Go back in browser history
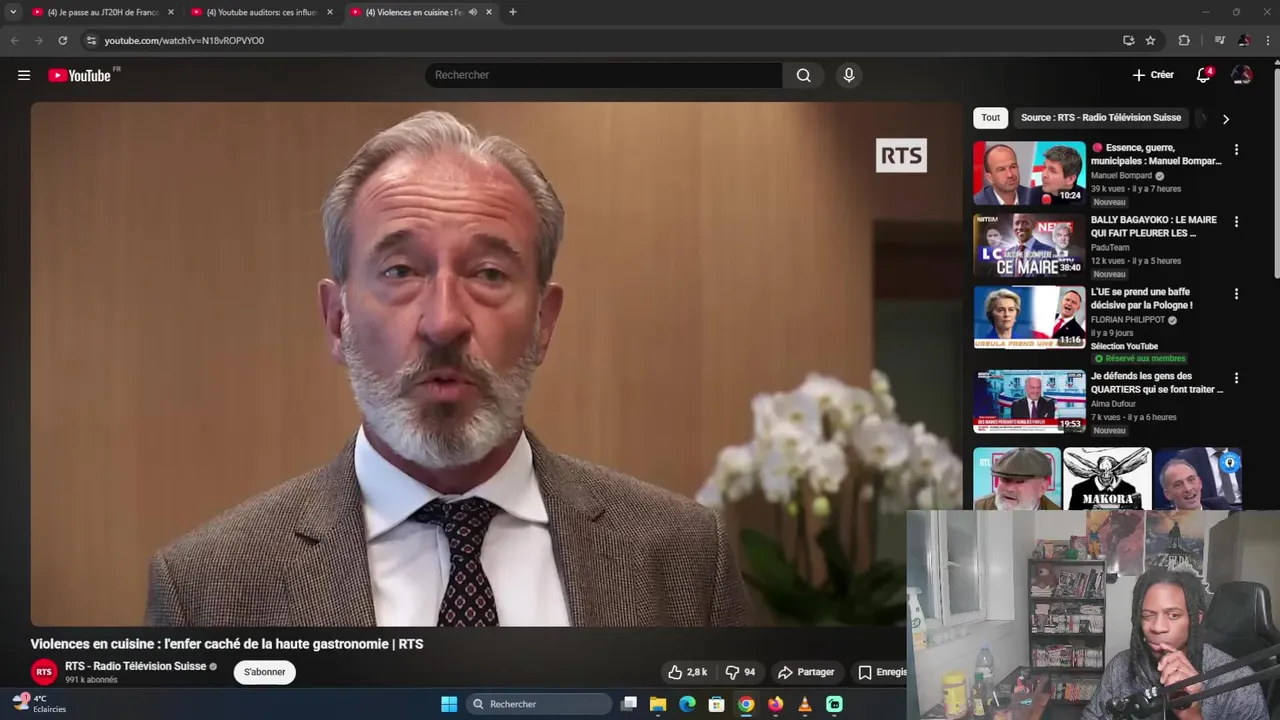The height and width of the screenshot is (720, 1280). coord(14,41)
